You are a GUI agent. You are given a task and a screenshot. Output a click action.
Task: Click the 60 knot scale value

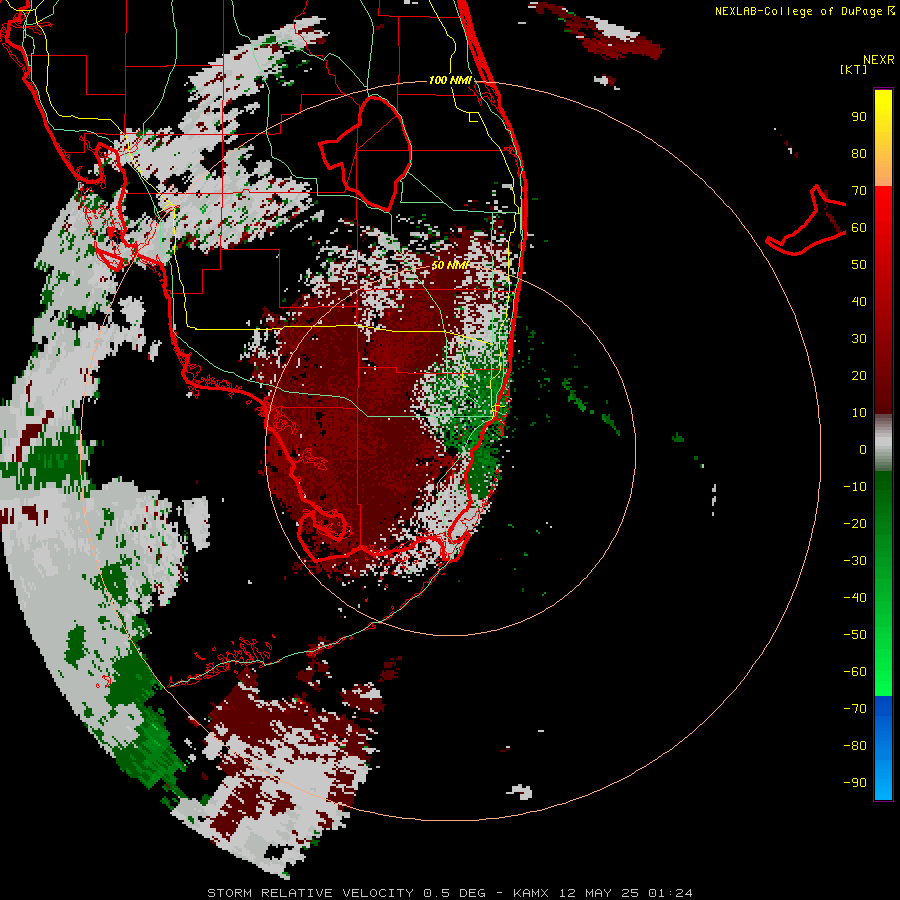pyautogui.click(x=859, y=228)
